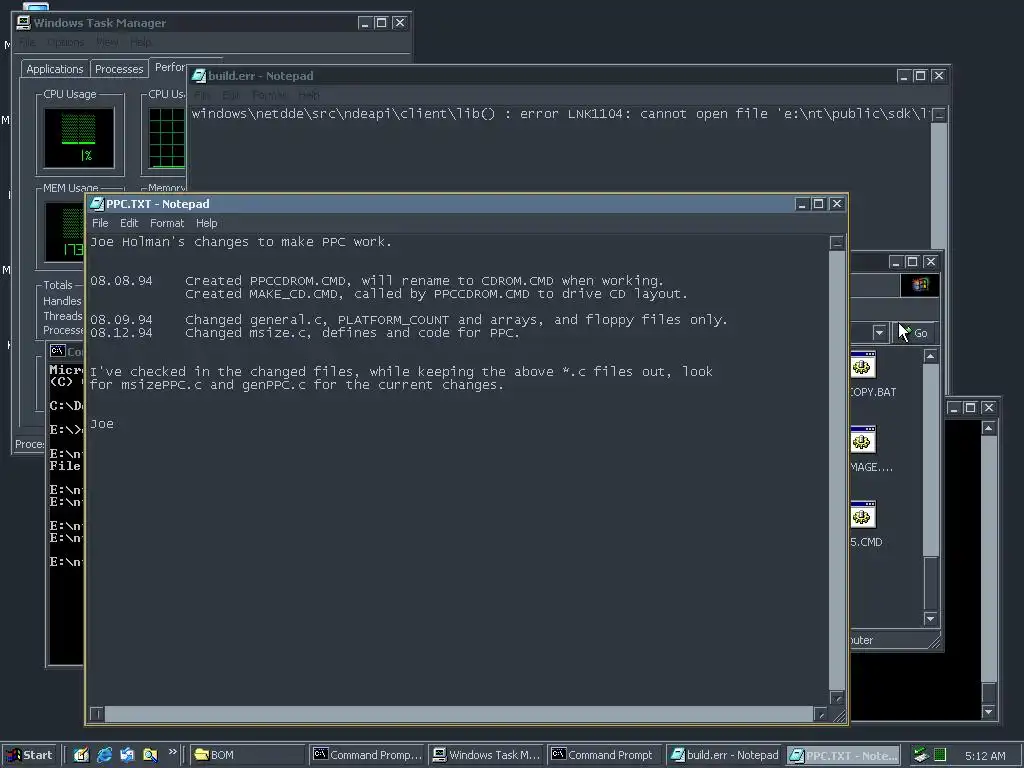Click the text 'Joe Holman's changes to make PPC work.'
Viewport: 1024px width, 768px height.
240,242
